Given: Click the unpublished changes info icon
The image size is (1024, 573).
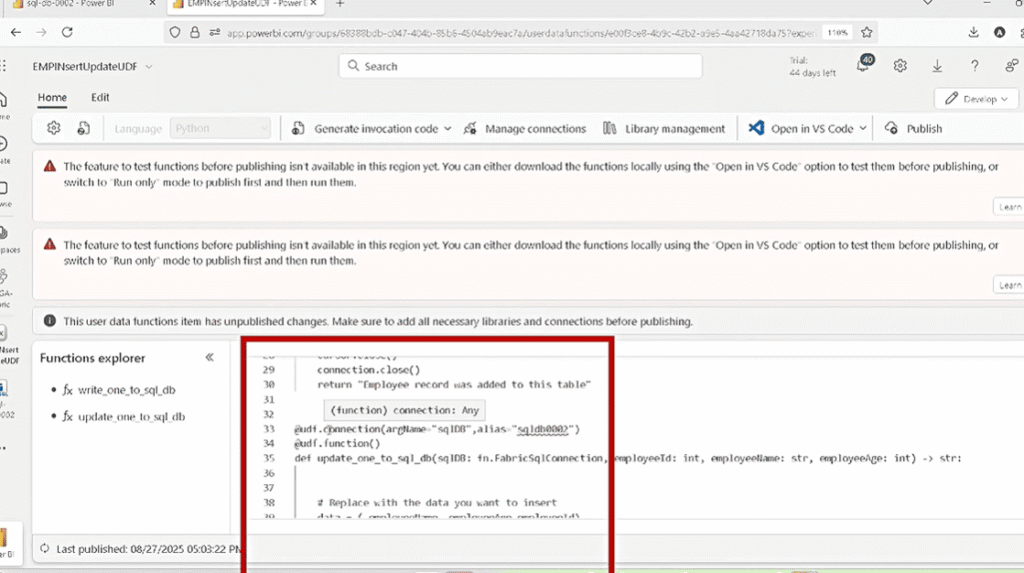Looking at the screenshot, I should [x=50, y=321].
